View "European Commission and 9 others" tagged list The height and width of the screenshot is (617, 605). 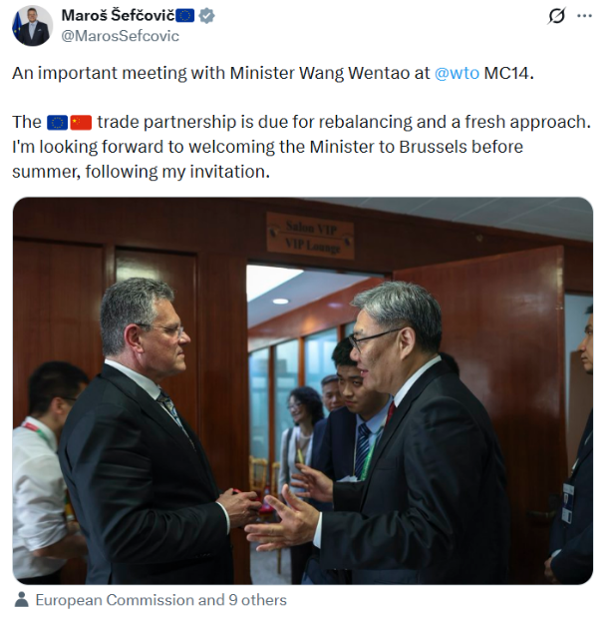(161, 600)
